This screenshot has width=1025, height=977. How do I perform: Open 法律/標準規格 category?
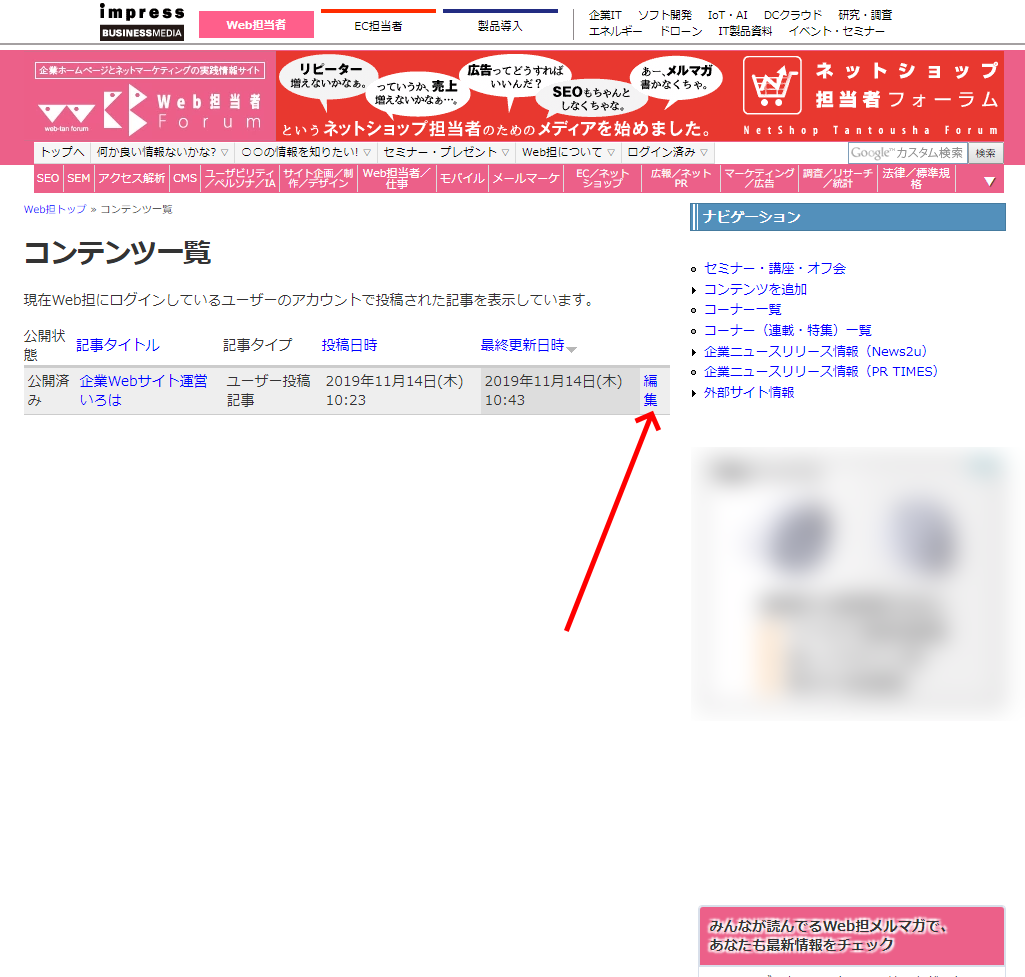click(916, 178)
